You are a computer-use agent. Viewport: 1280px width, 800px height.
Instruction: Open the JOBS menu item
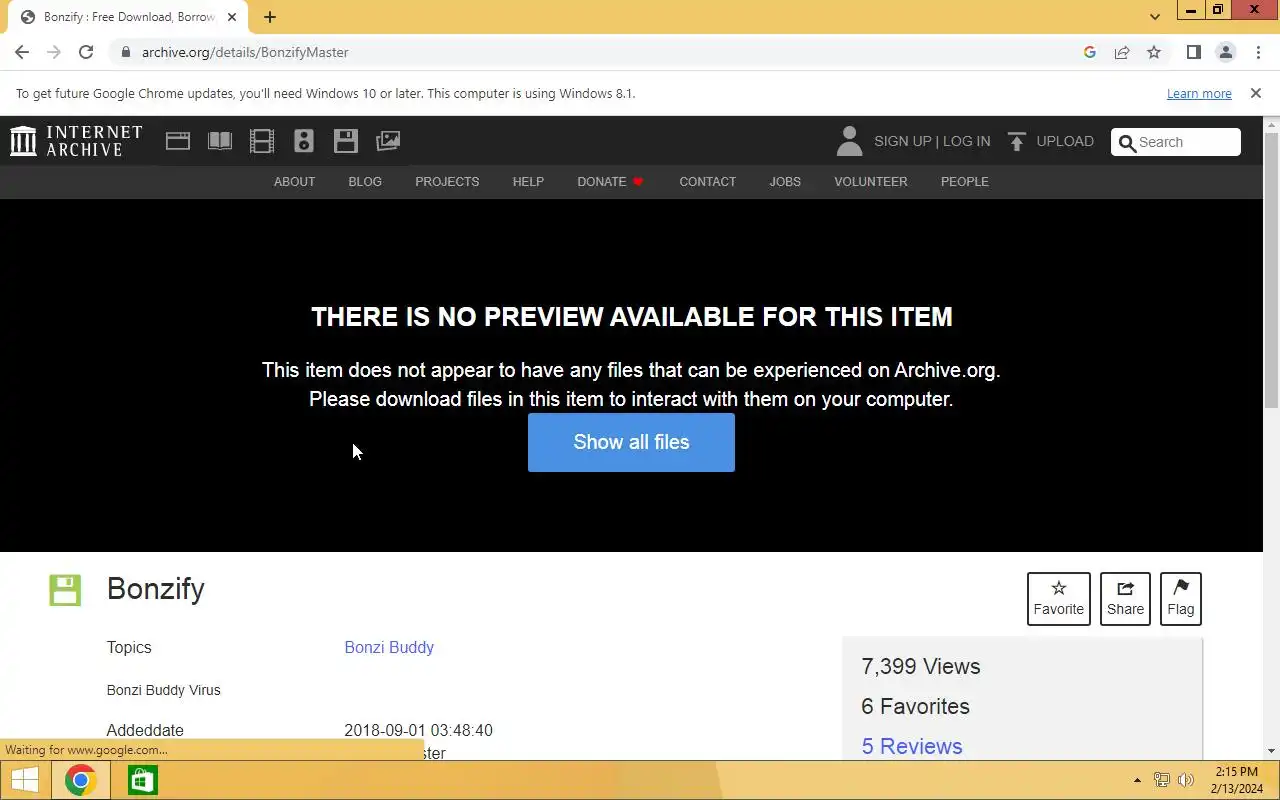[x=785, y=181]
